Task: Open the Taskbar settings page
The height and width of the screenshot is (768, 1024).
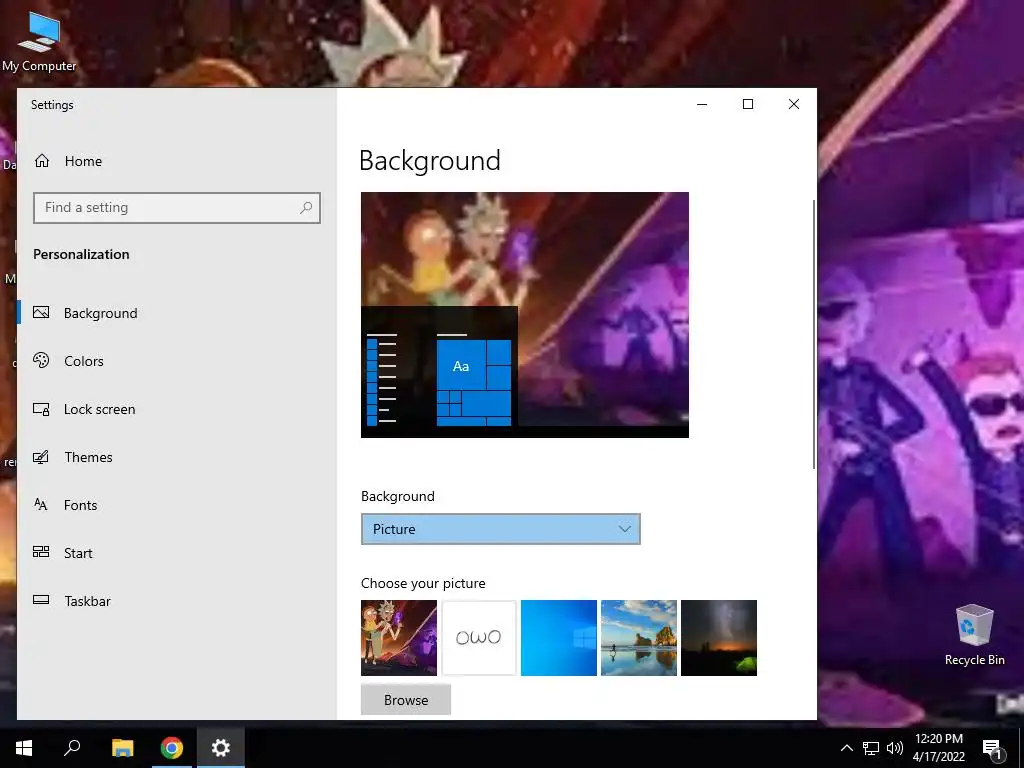Action: pos(176,601)
